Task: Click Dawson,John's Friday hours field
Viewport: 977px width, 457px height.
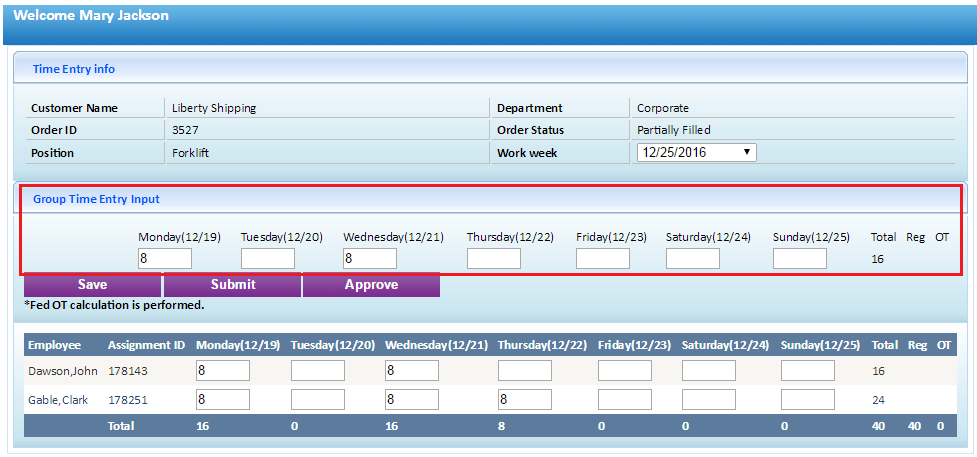Action: coord(625,370)
